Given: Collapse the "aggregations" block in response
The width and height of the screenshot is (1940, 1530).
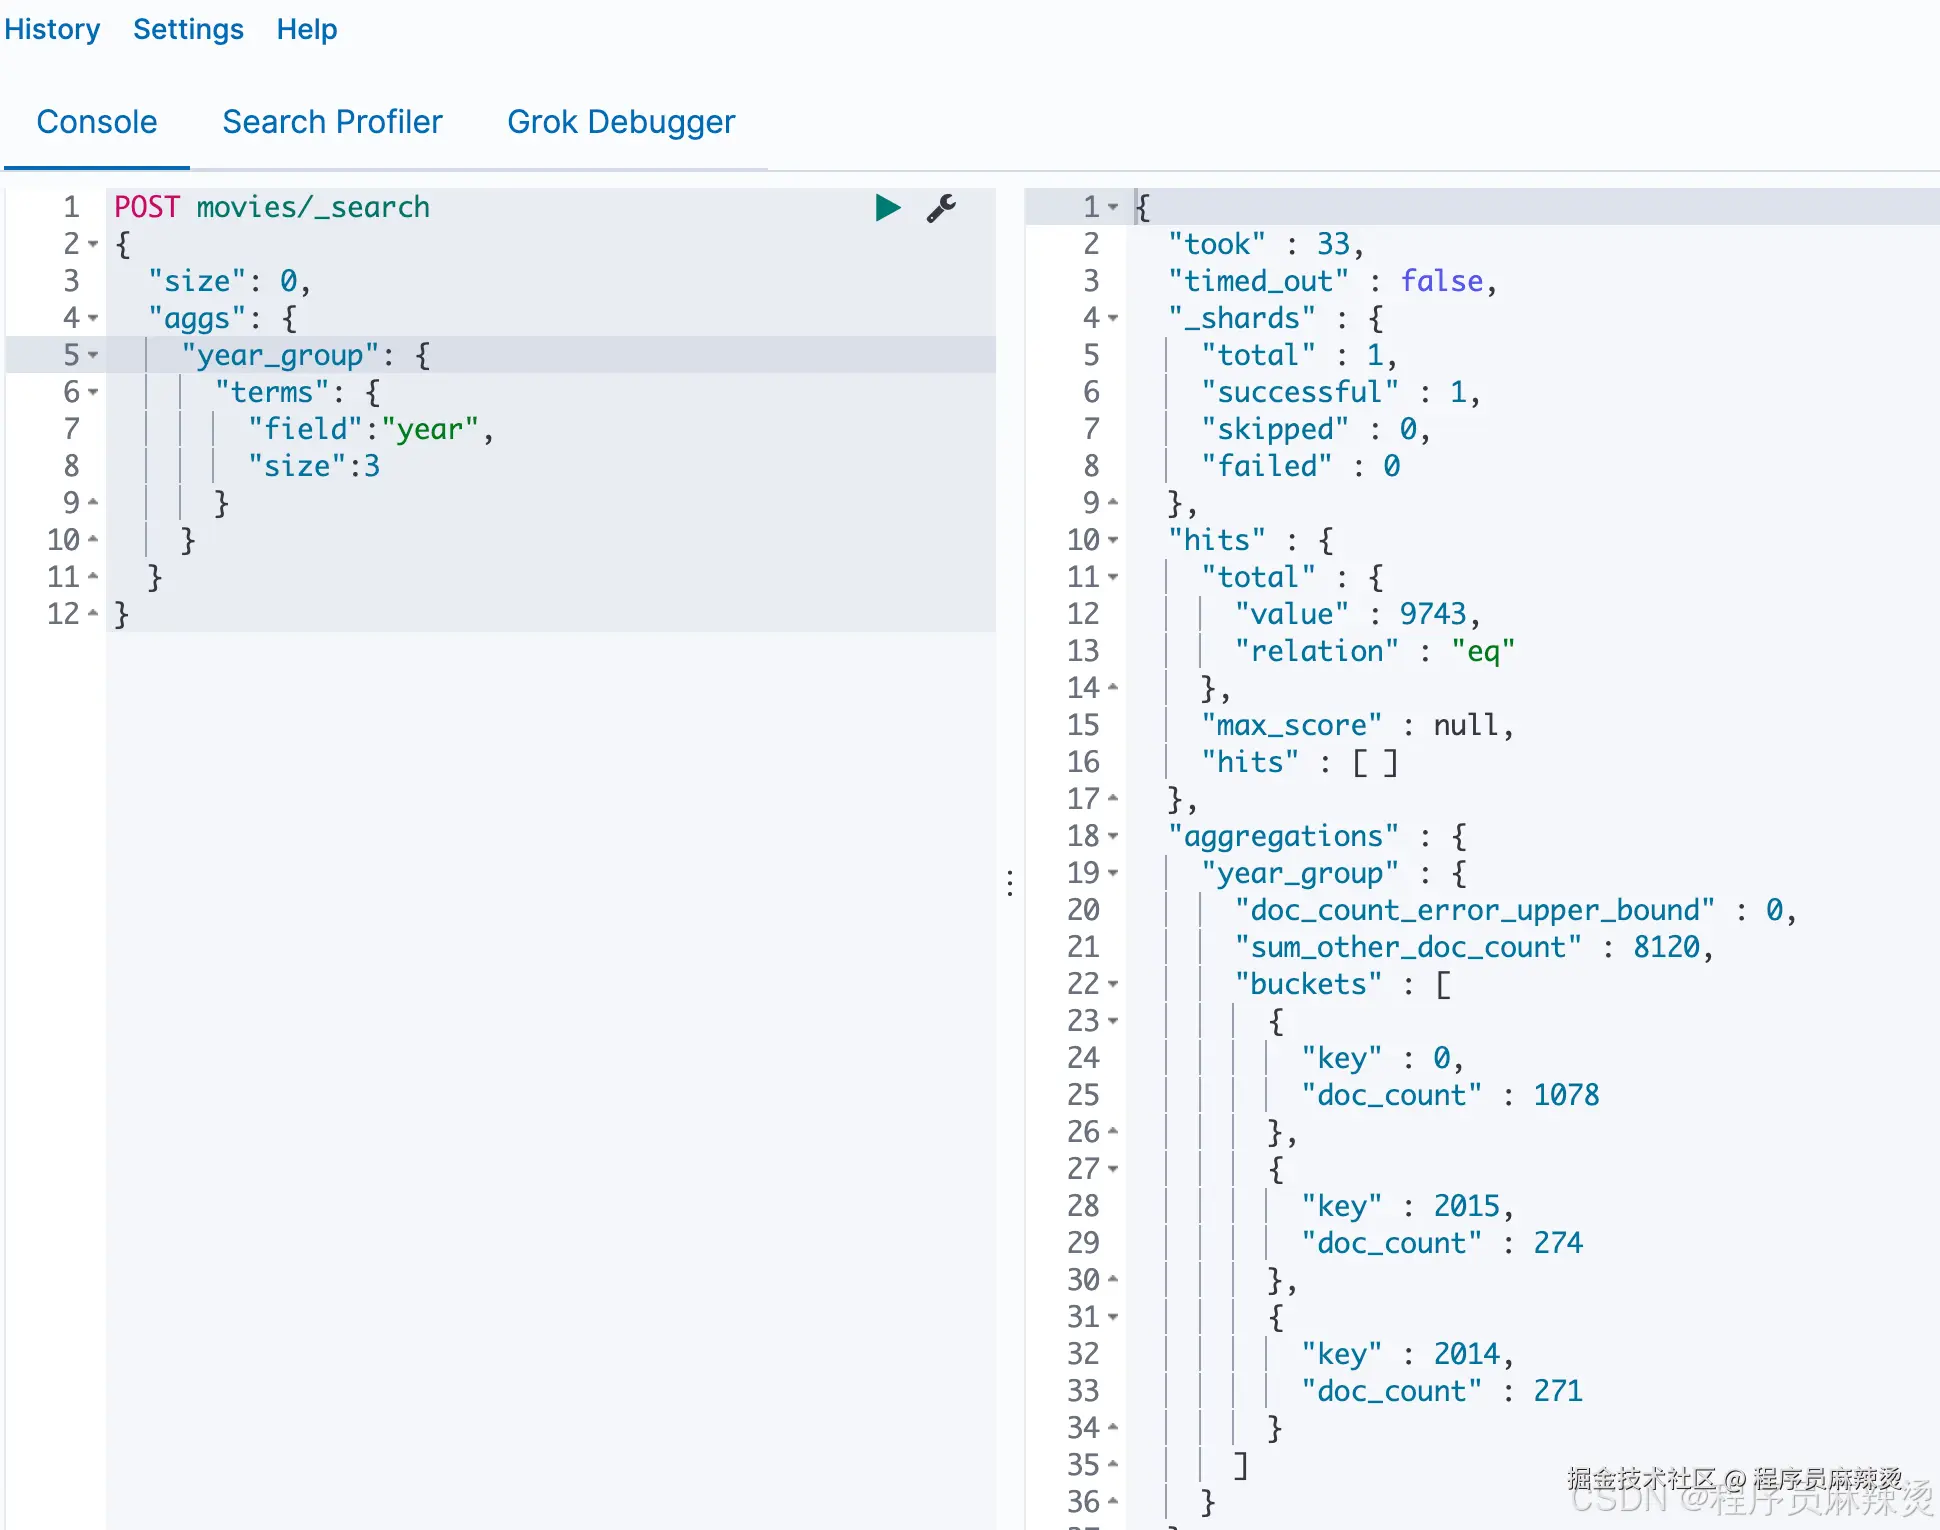Looking at the screenshot, I should (x=1113, y=836).
